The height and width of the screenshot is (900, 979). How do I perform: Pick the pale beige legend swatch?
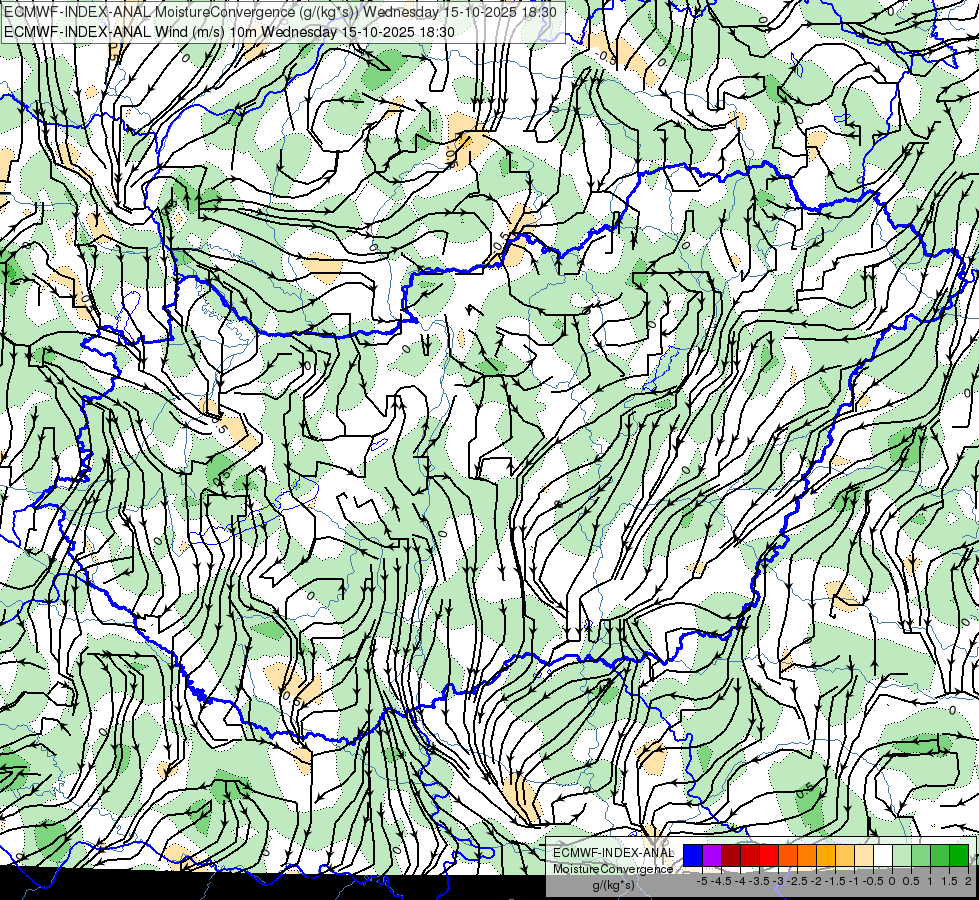coord(864,855)
